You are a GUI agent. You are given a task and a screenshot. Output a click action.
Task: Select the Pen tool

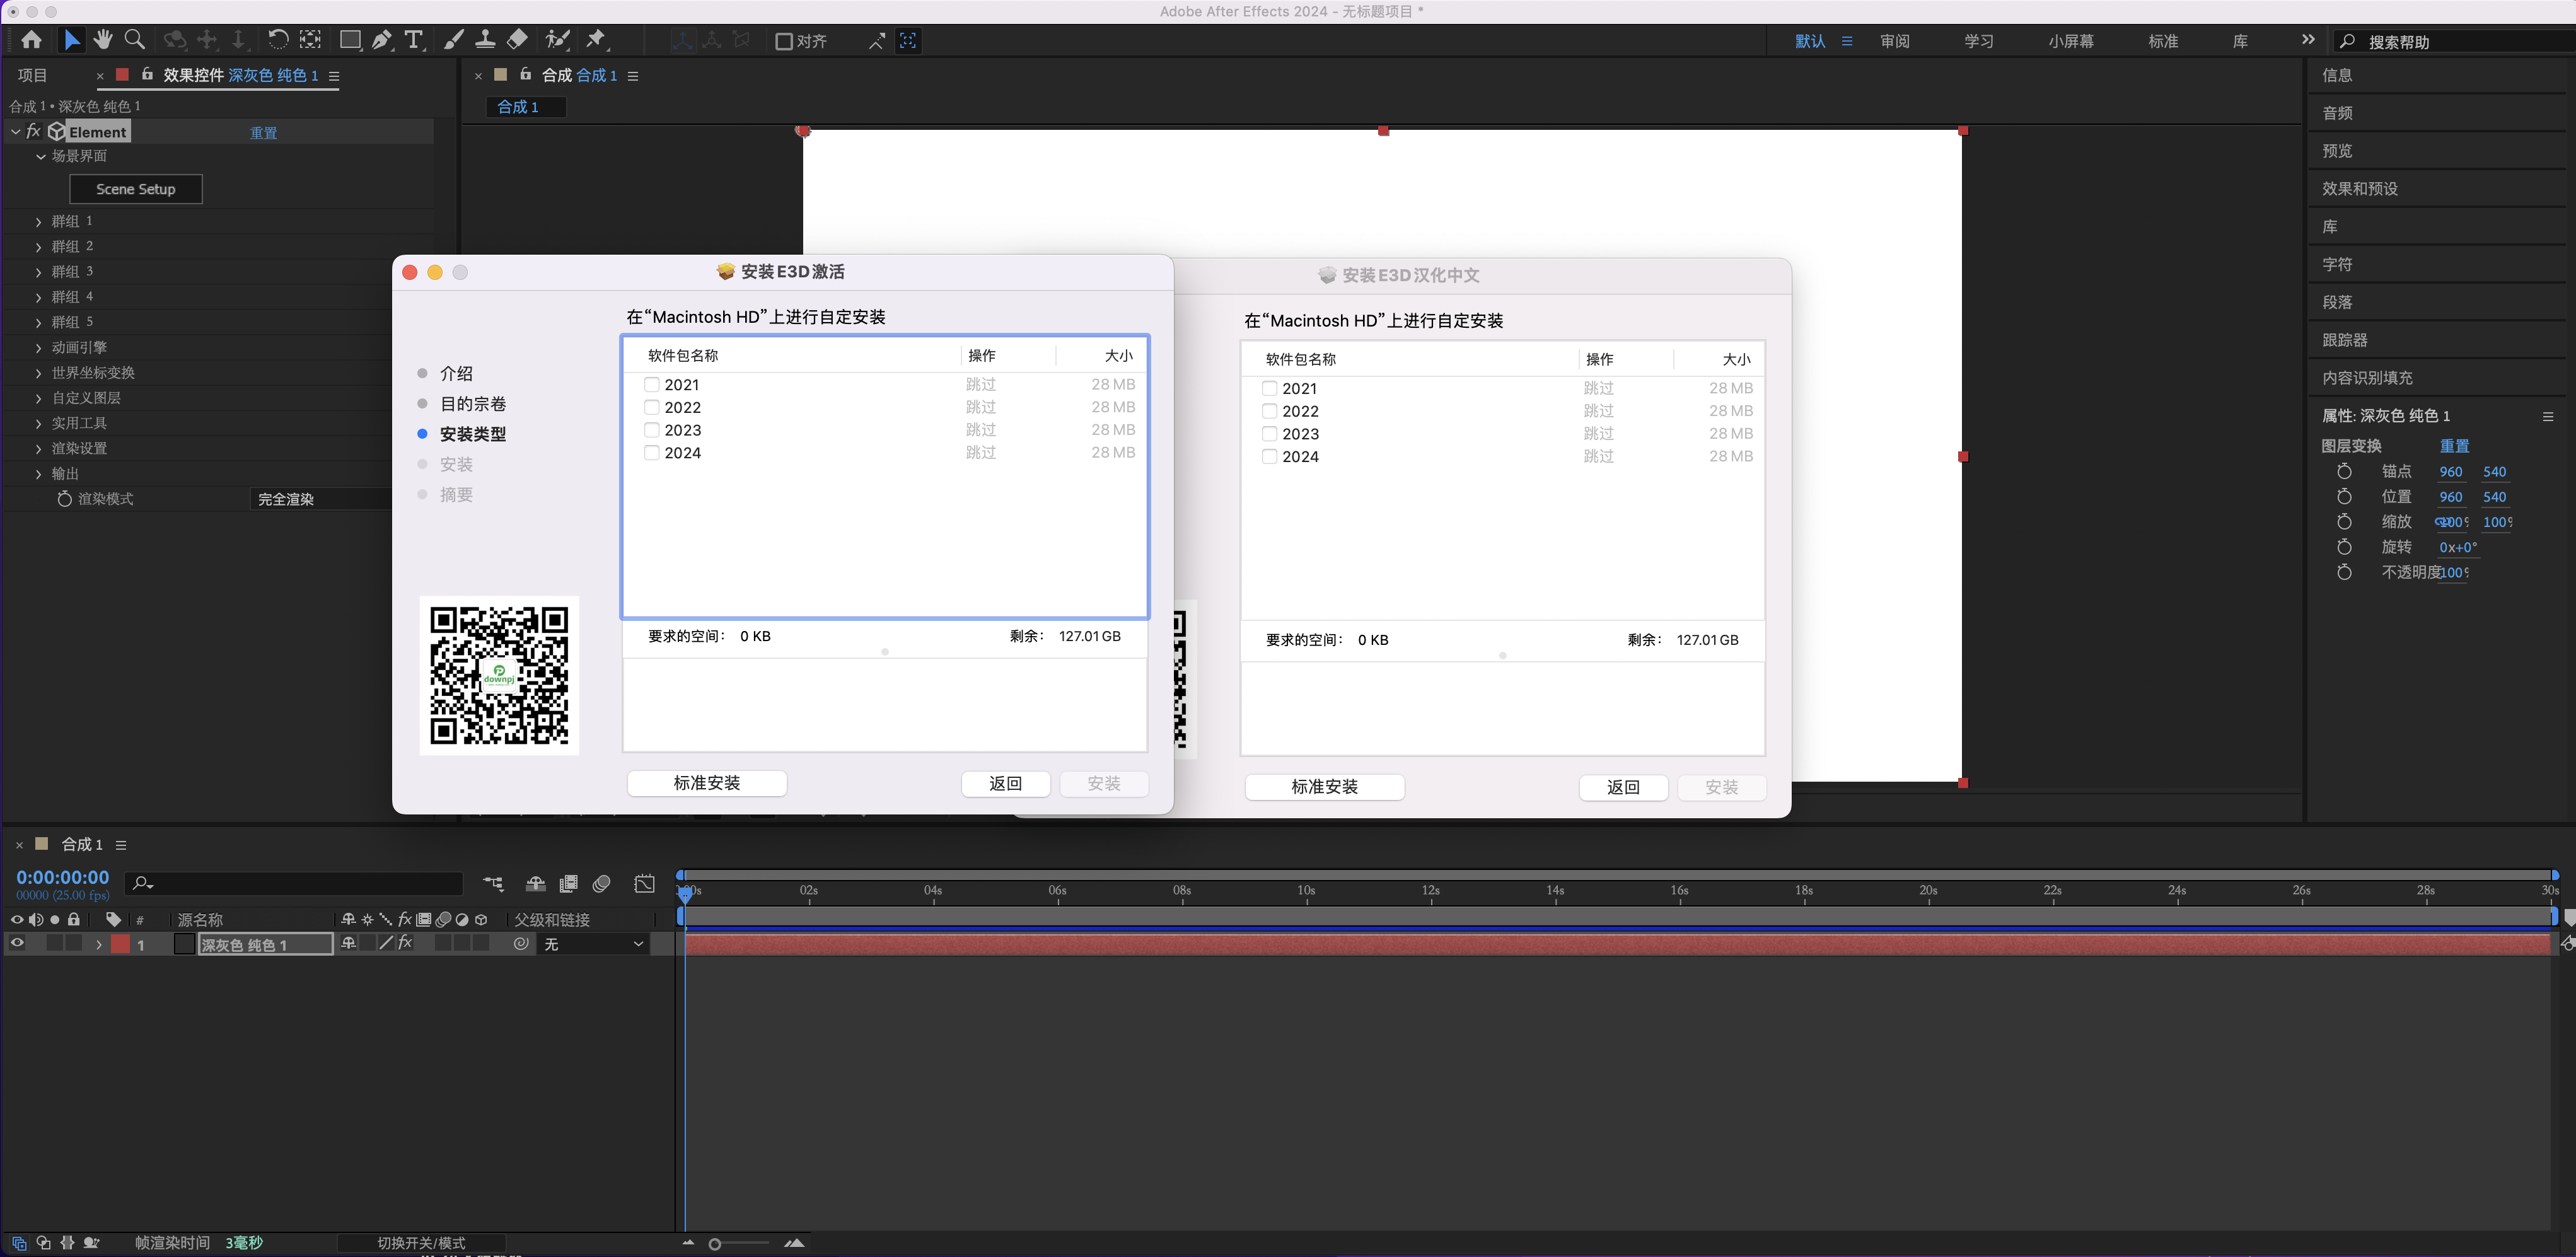382,40
